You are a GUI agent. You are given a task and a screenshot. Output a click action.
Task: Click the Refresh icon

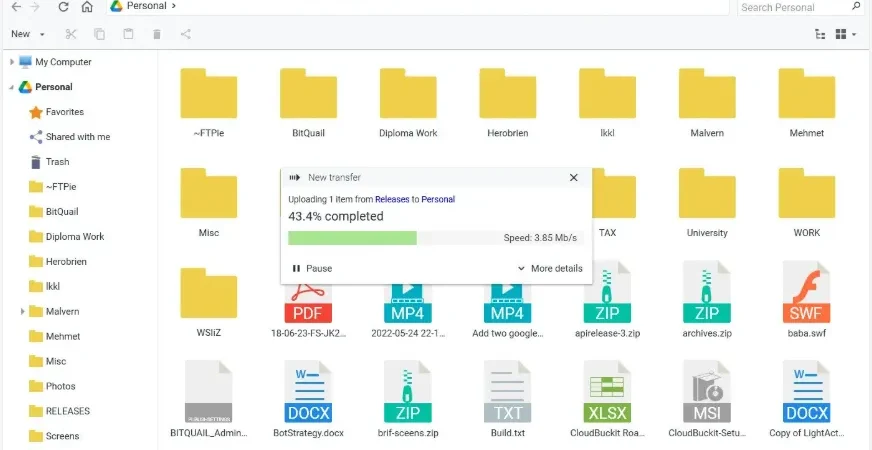coord(63,7)
